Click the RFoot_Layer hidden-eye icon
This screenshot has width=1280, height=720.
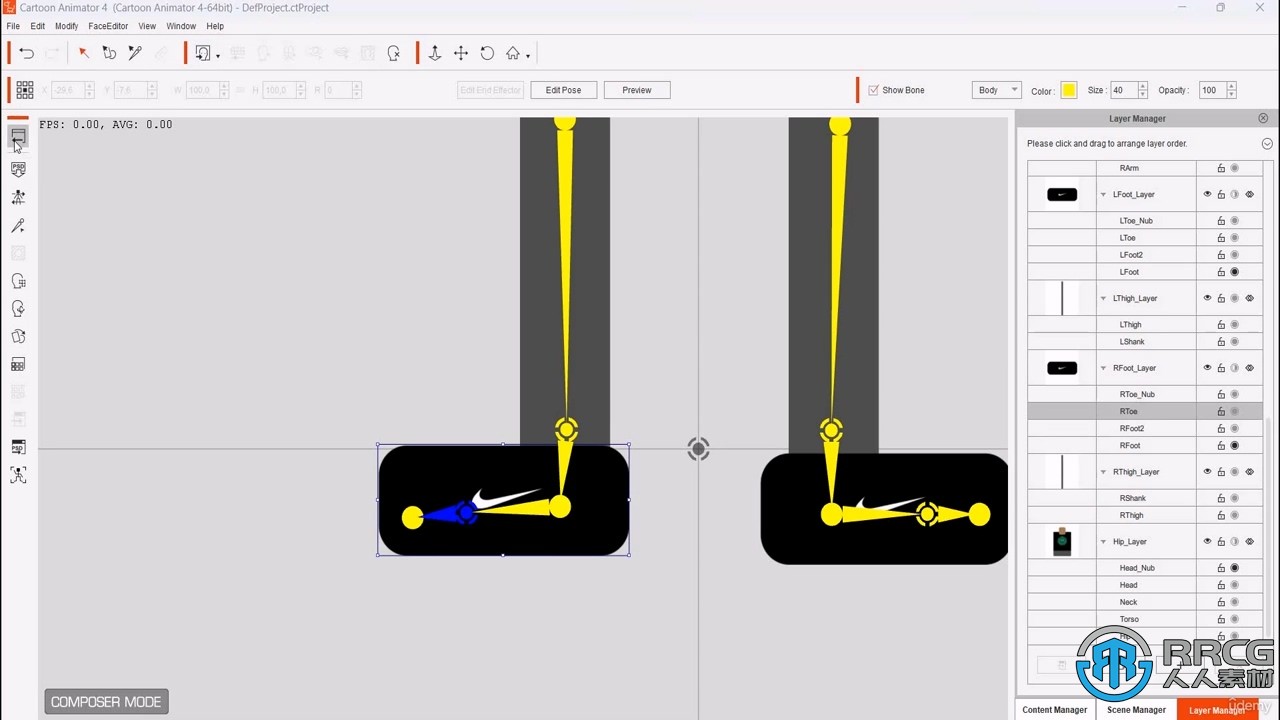[1249, 368]
